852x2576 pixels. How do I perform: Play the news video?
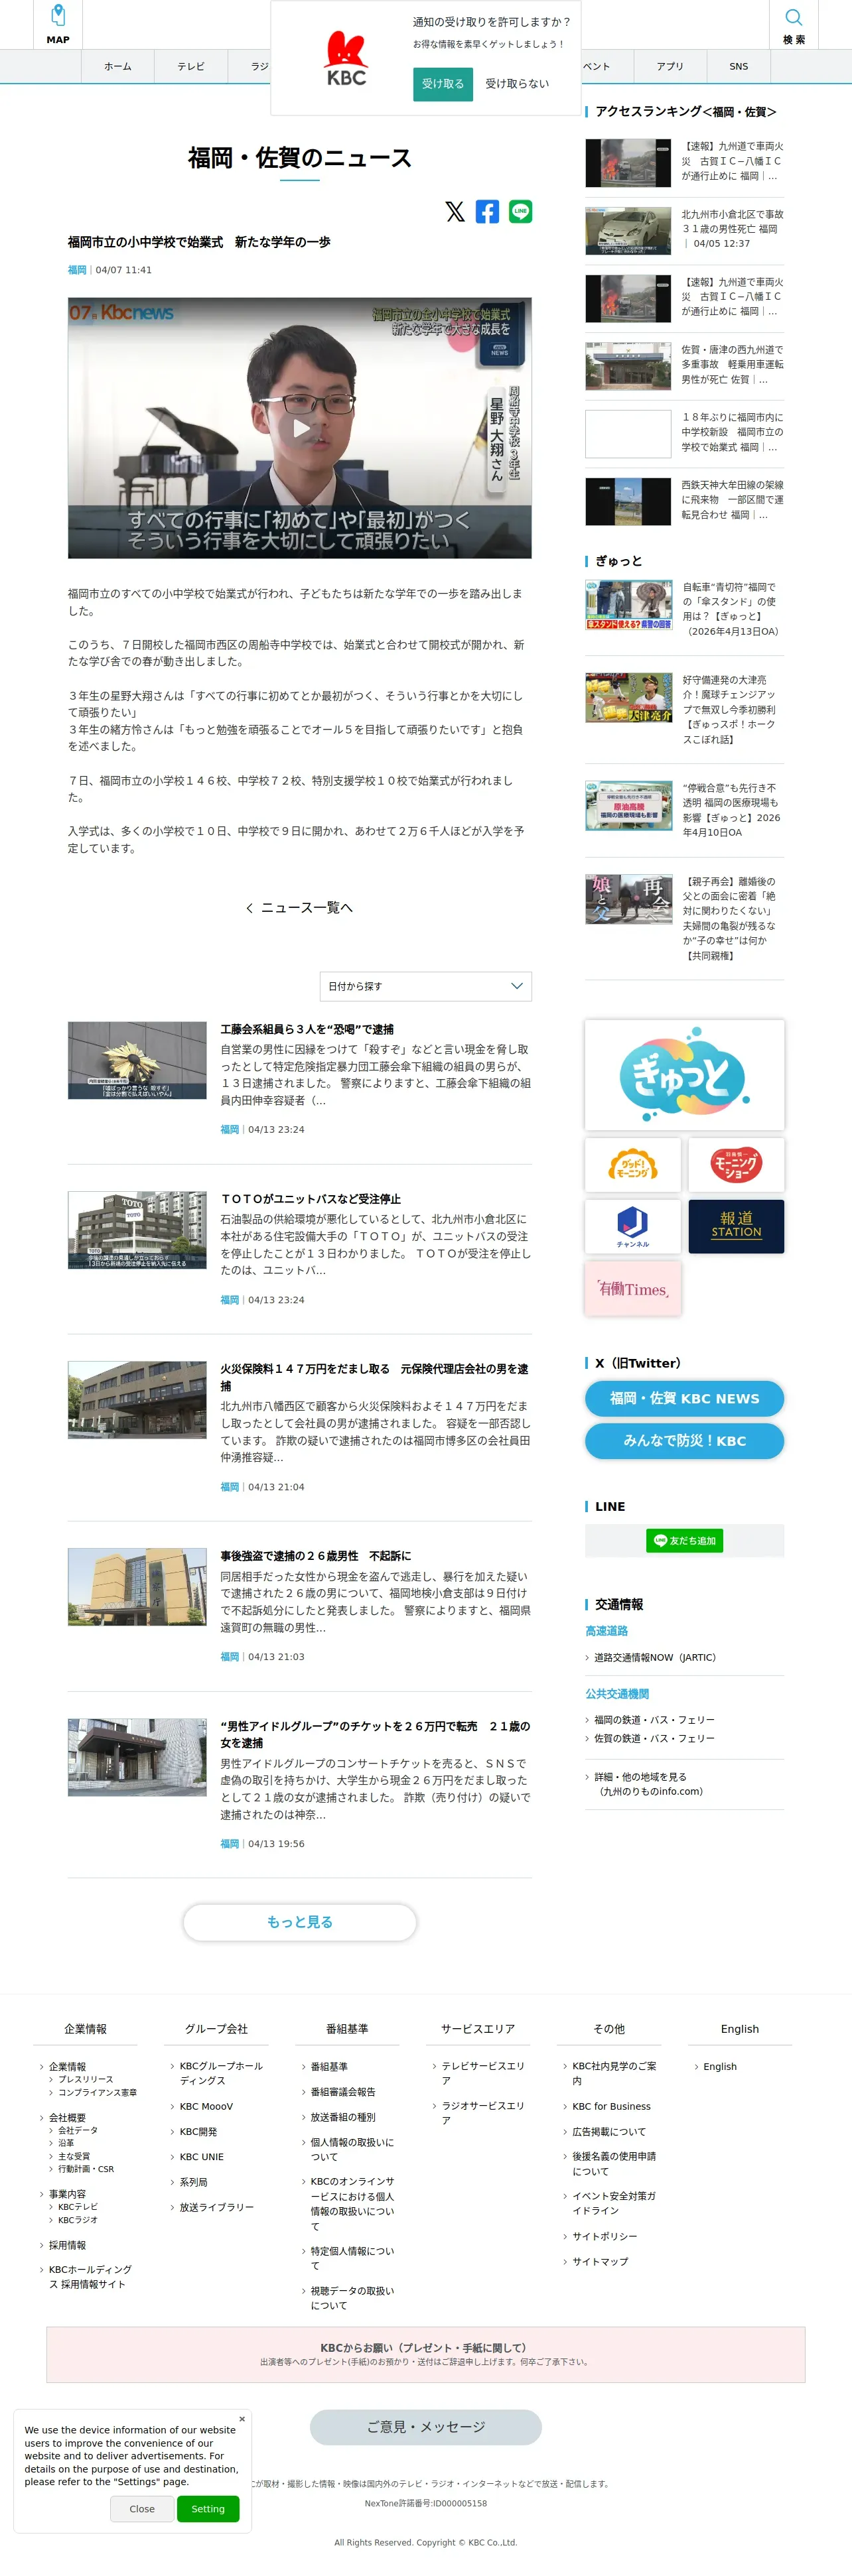click(300, 428)
